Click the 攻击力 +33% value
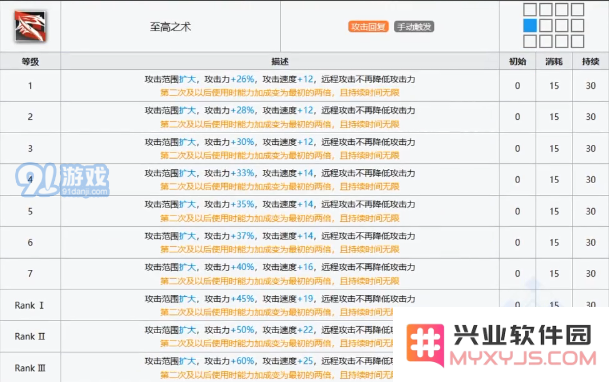The width and height of the screenshot is (609, 382). [x=243, y=173]
